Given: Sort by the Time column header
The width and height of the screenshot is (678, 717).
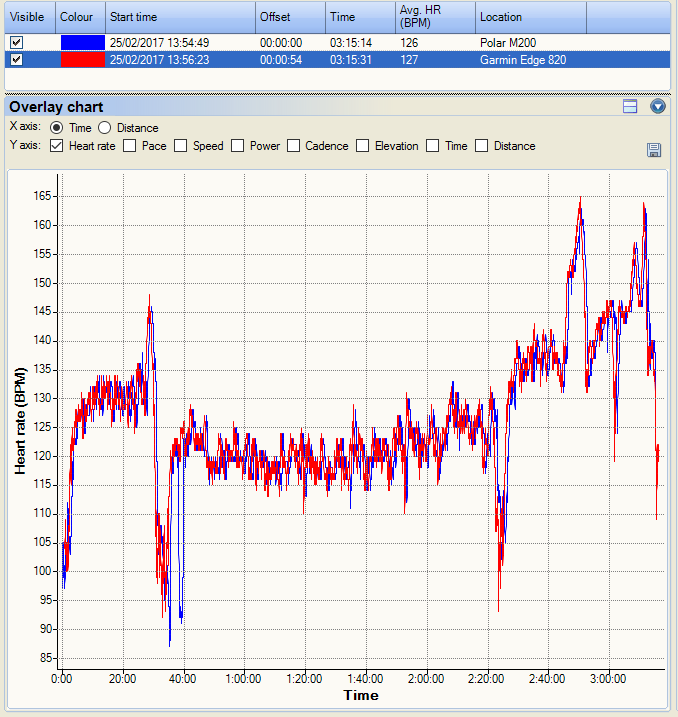Looking at the screenshot, I should pyautogui.click(x=360, y=17).
